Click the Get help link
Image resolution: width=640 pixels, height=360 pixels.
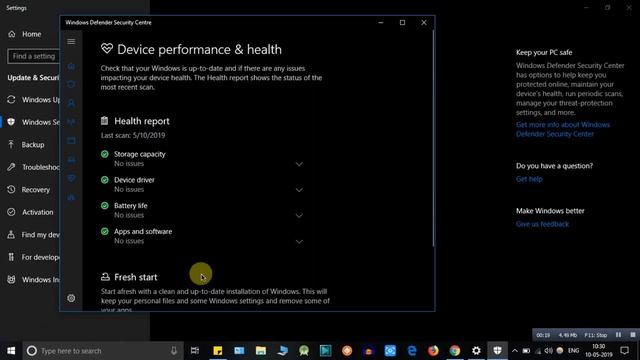click(529, 179)
